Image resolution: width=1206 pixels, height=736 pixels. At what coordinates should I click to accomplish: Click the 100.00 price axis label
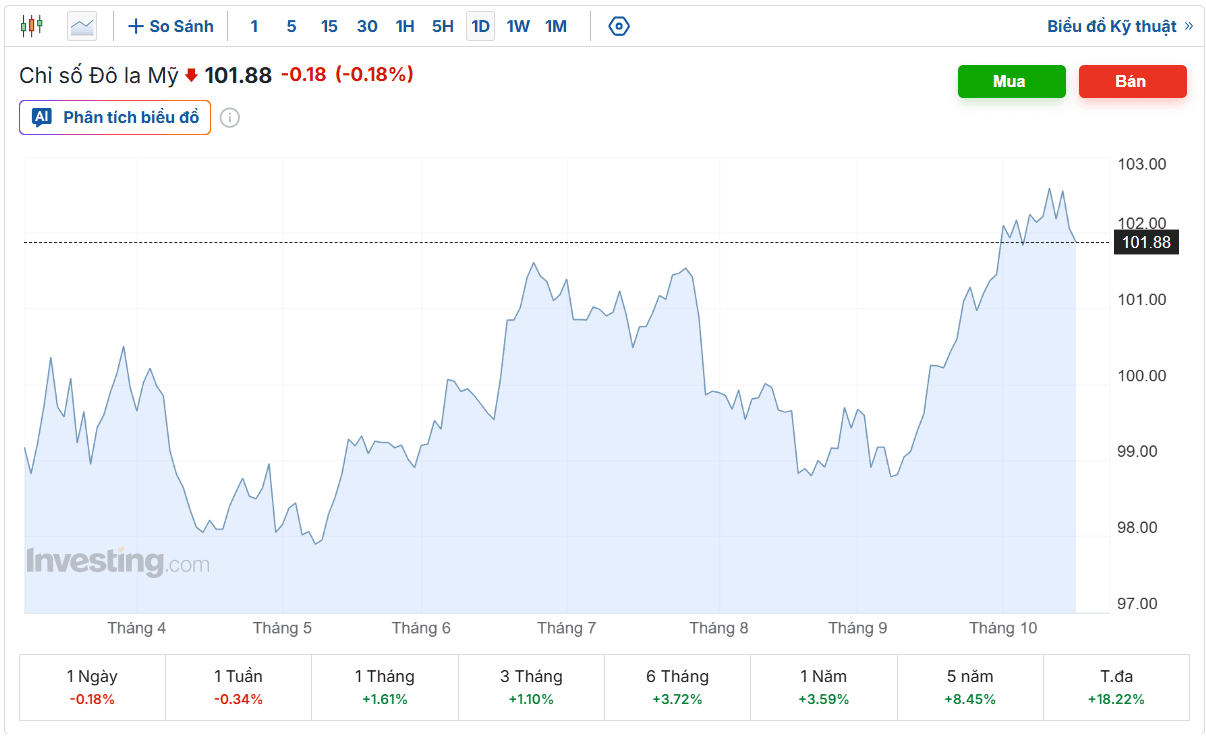coord(1142,376)
